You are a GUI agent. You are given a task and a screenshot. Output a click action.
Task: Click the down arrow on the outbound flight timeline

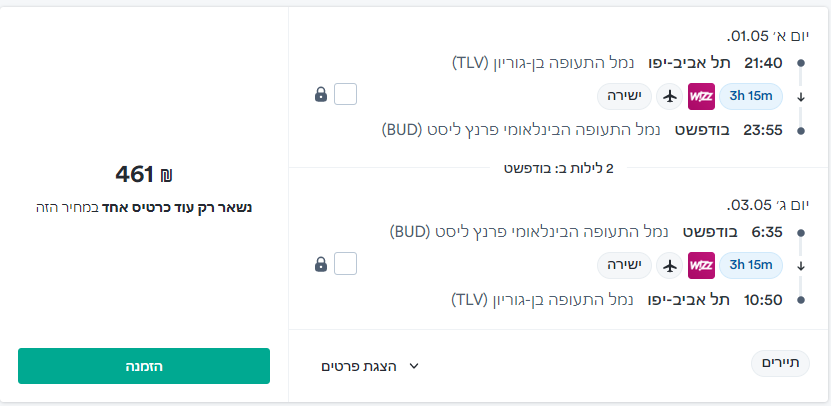point(801,96)
